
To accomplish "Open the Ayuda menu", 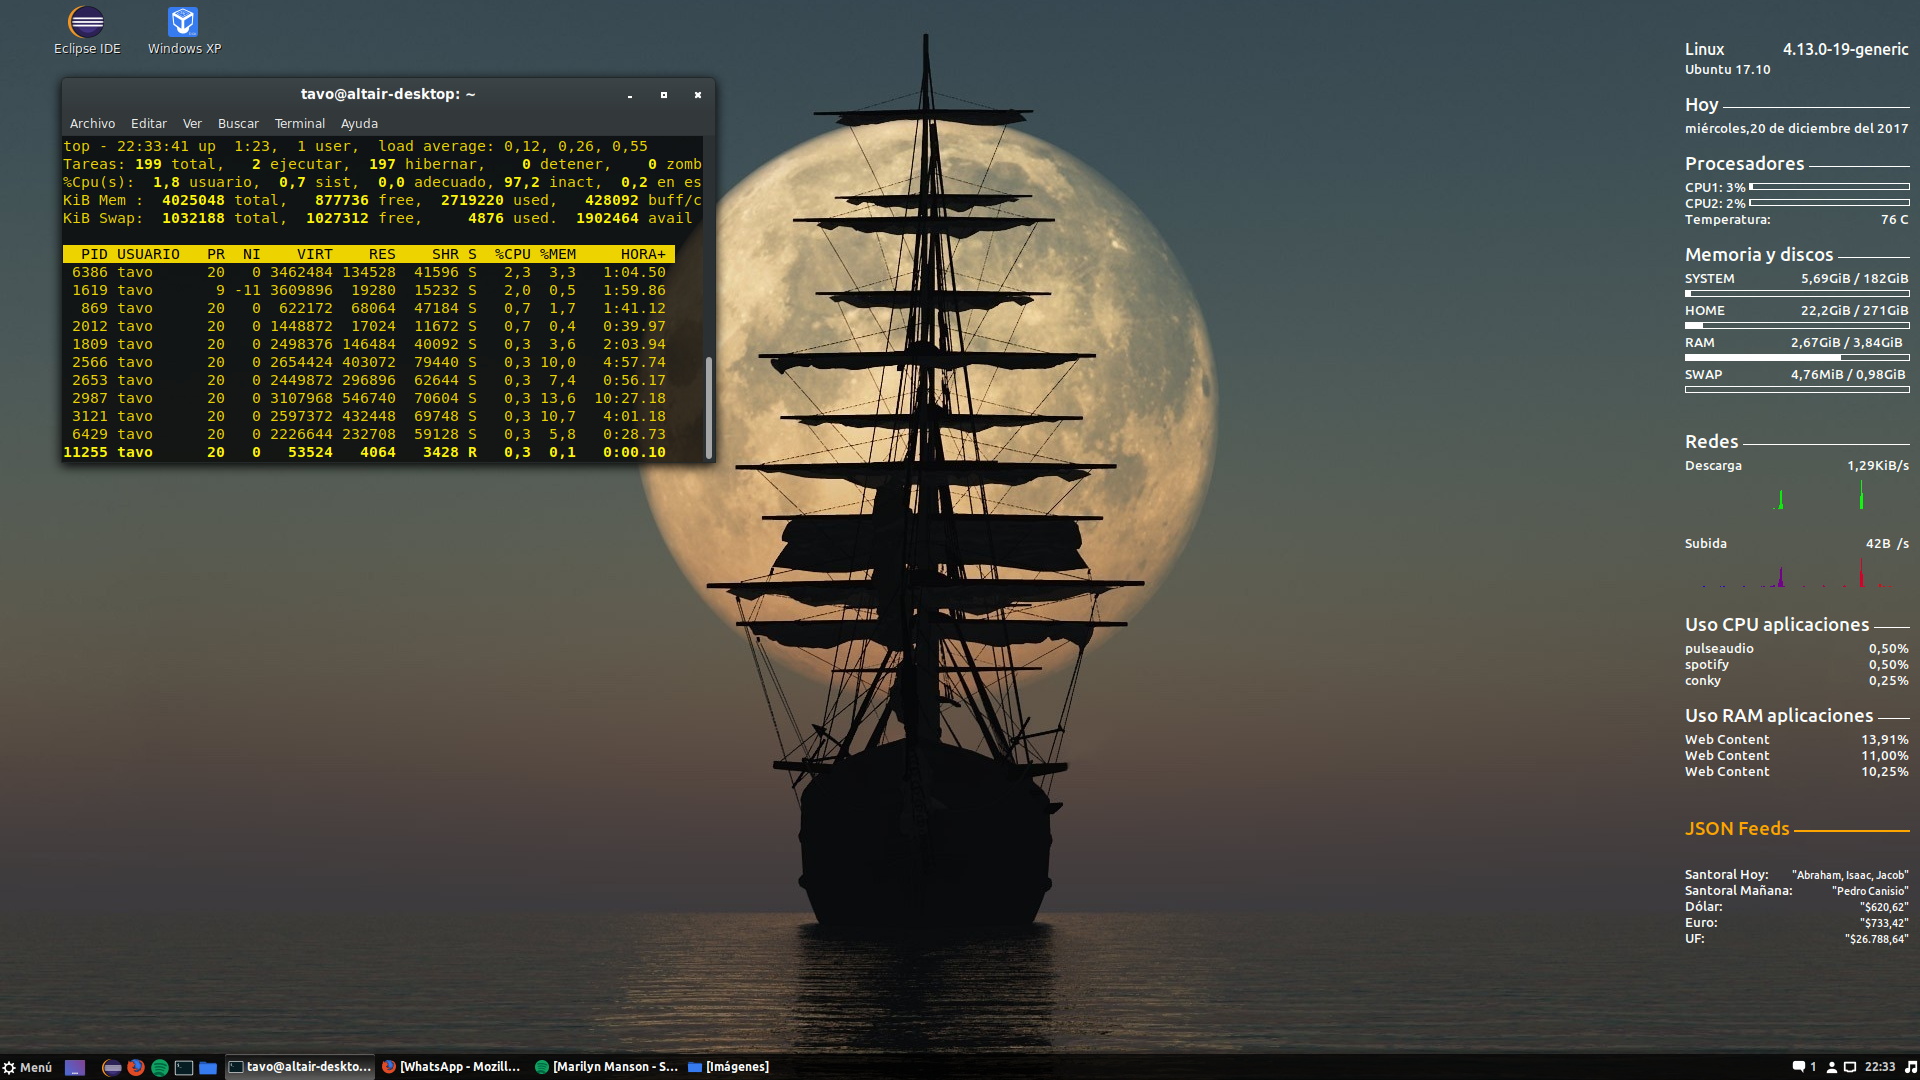I will coord(359,124).
